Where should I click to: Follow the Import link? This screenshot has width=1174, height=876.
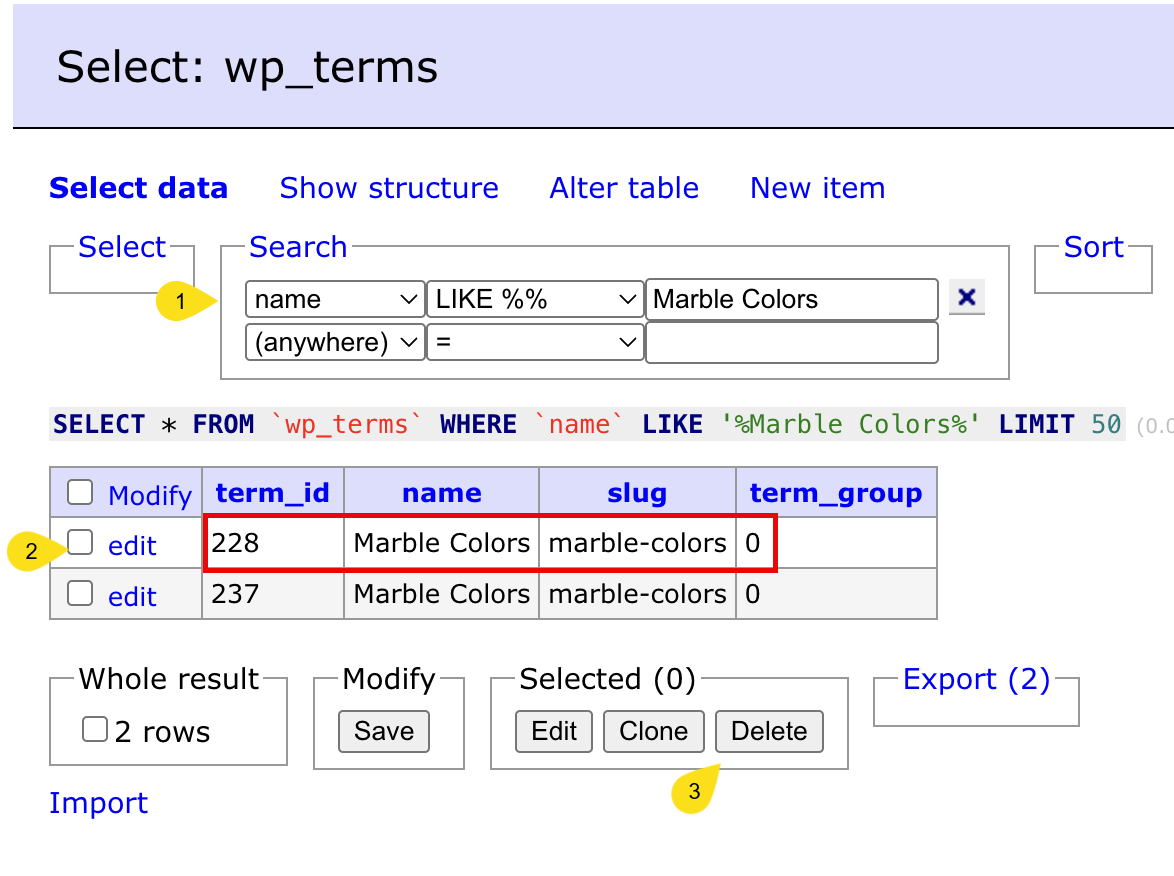coord(98,803)
